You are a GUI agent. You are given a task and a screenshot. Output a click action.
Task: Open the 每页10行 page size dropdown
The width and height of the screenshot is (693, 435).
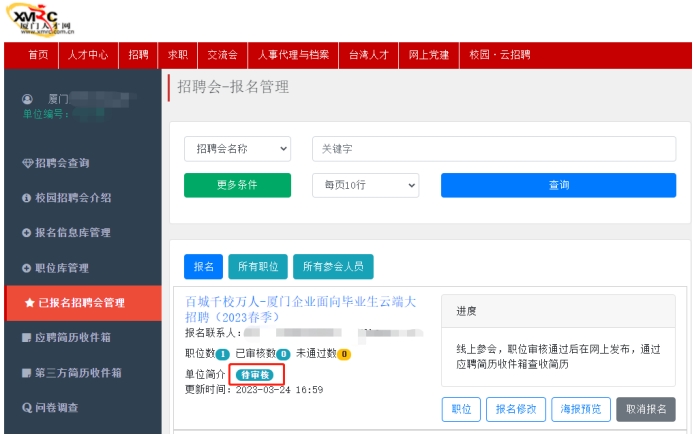coord(365,185)
